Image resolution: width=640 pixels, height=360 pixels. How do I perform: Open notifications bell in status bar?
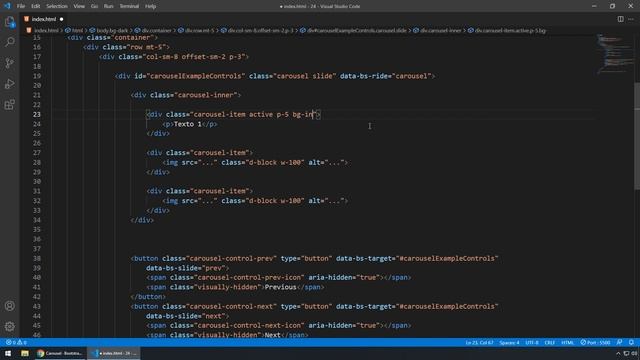click(x=631, y=342)
